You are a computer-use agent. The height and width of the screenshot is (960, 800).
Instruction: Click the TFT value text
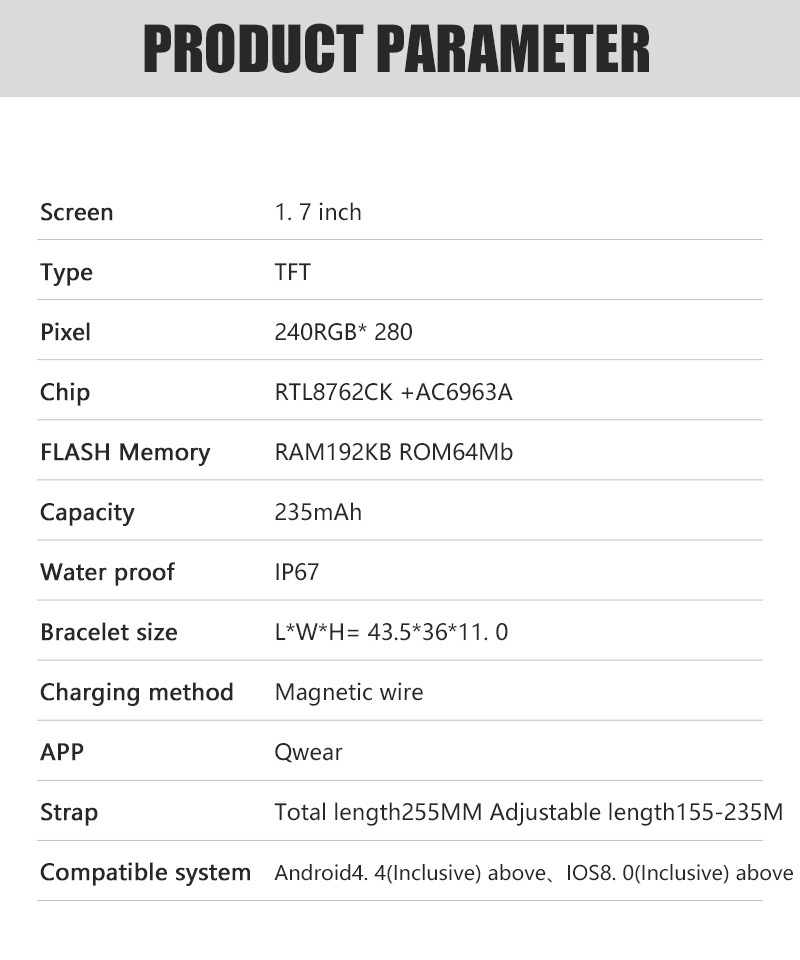click(x=293, y=272)
